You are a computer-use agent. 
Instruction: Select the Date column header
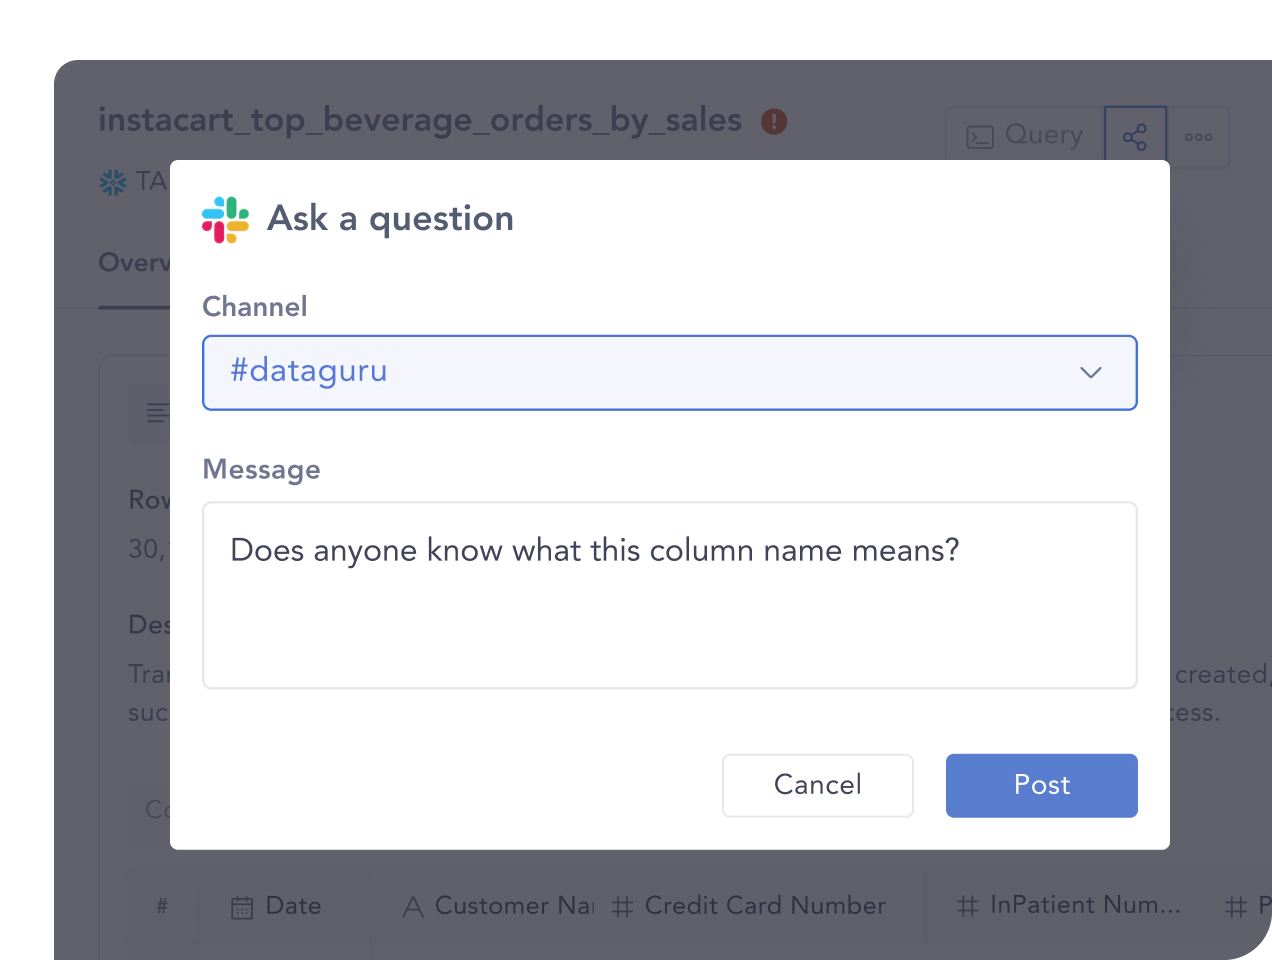283,907
